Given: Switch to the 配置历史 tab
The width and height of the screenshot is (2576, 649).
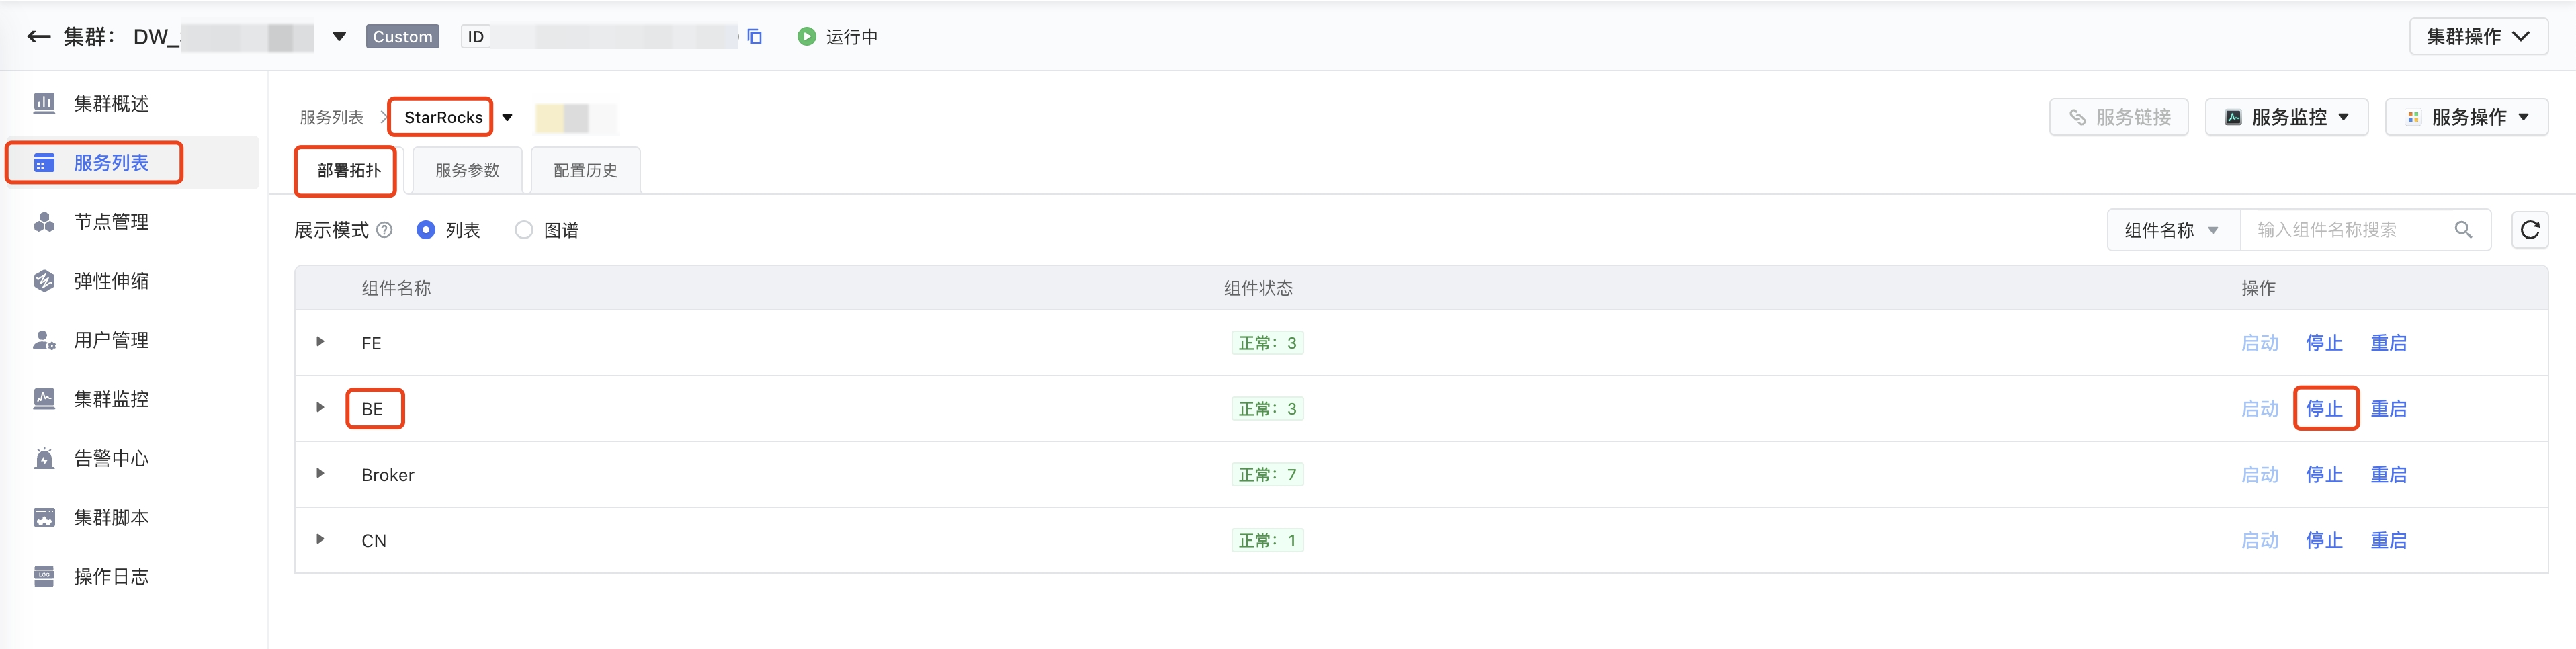Looking at the screenshot, I should [x=585, y=171].
